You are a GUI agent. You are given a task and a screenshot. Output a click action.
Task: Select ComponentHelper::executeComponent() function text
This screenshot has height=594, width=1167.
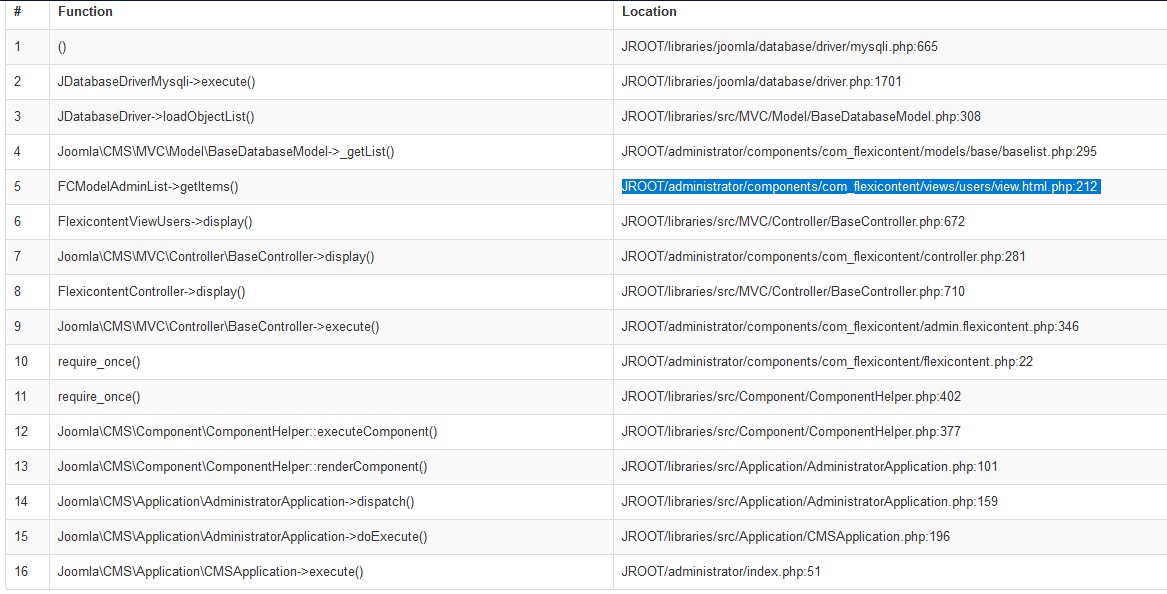247,432
